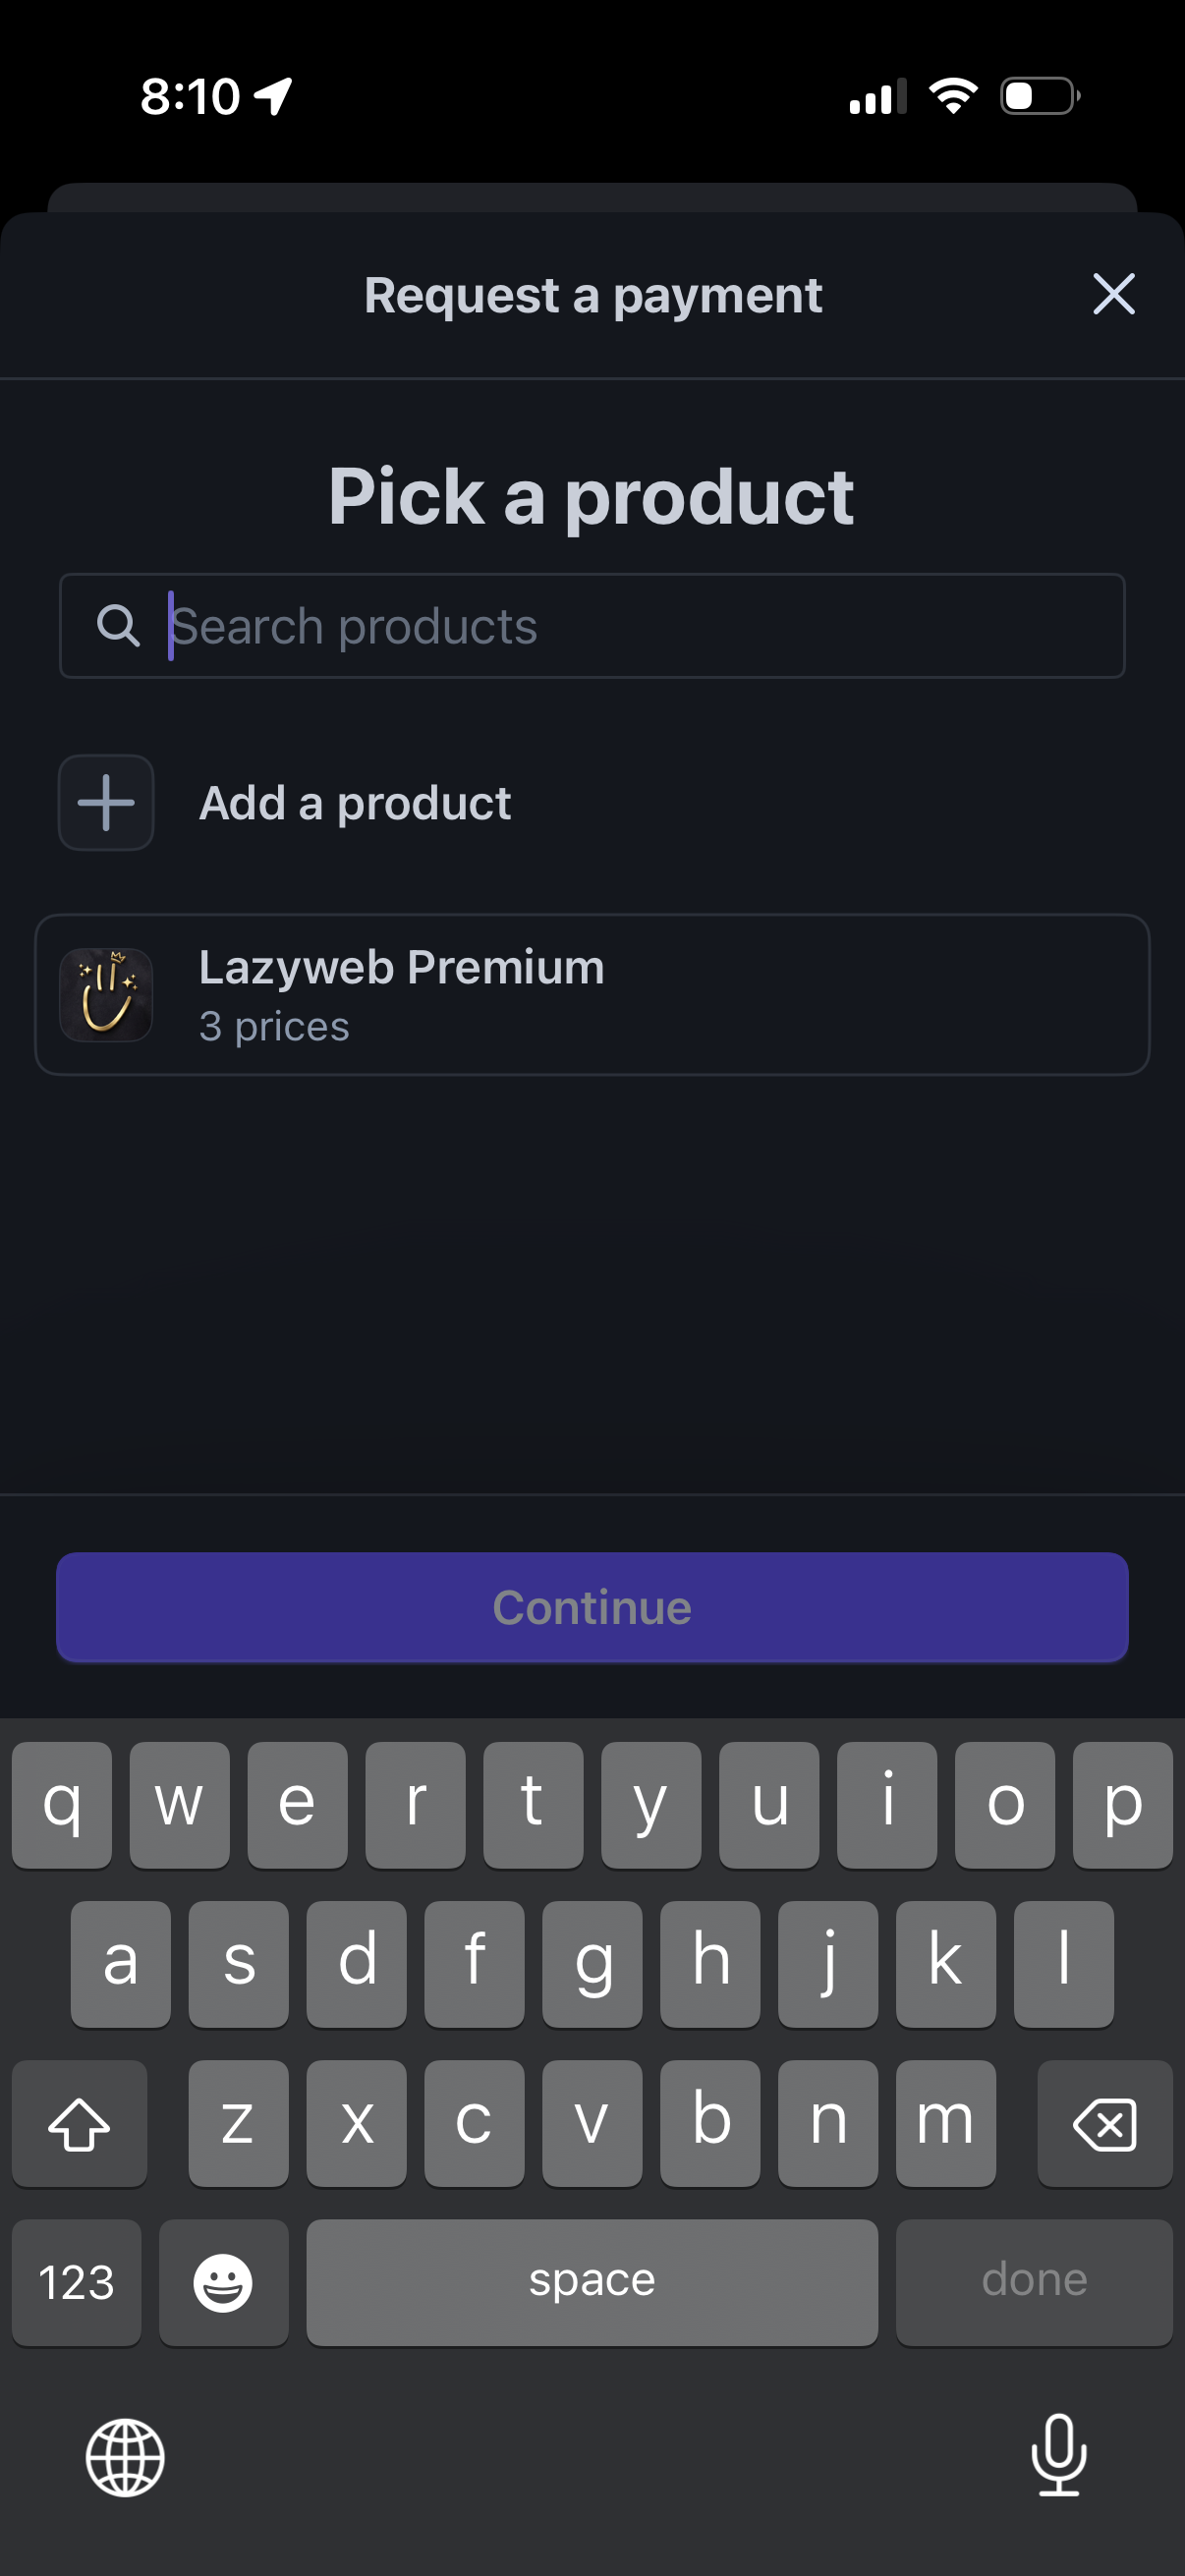Viewport: 1185px width, 2576px height.
Task: Tap the letter p key
Action: click(x=1122, y=1805)
